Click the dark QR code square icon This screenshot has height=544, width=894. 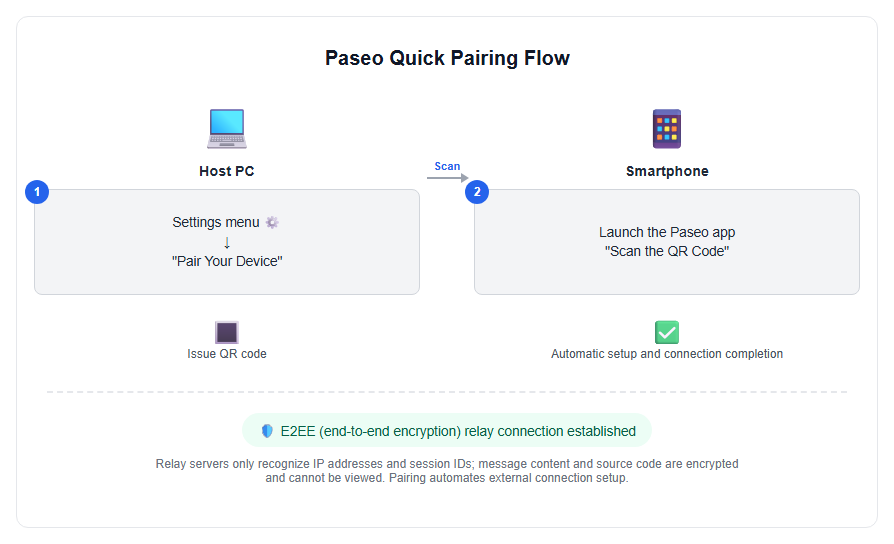point(227,332)
